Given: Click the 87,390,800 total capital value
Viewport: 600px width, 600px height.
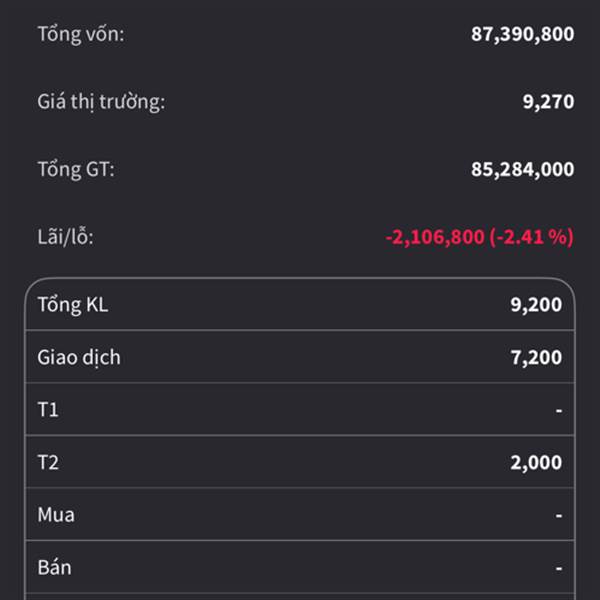Looking at the screenshot, I should 522,34.
